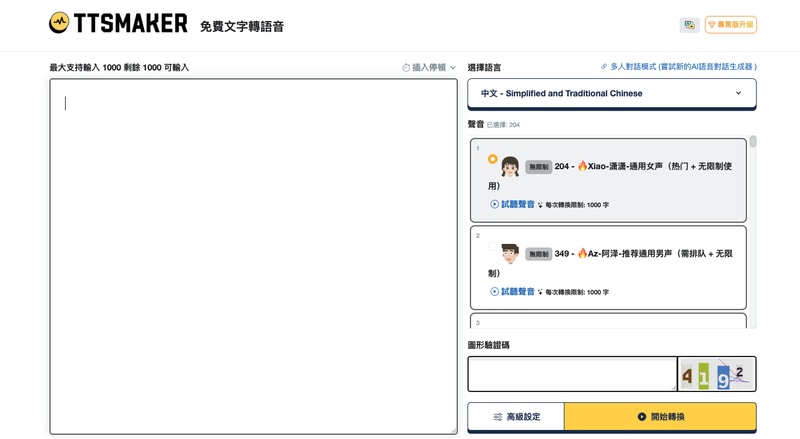Click the 無限制 badge on voice 349
Image resolution: width=800 pixels, height=439 pixels.
coord(538,254)
